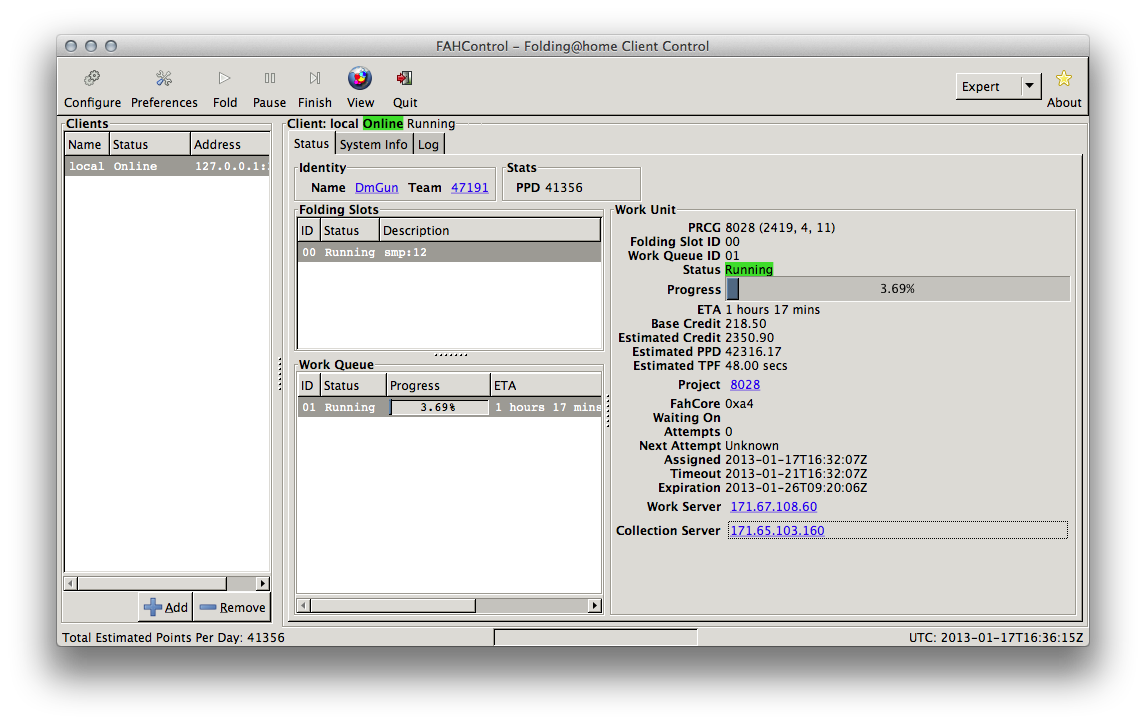
Task: Click the Finish toolbar icon
Action: point(314,79)
